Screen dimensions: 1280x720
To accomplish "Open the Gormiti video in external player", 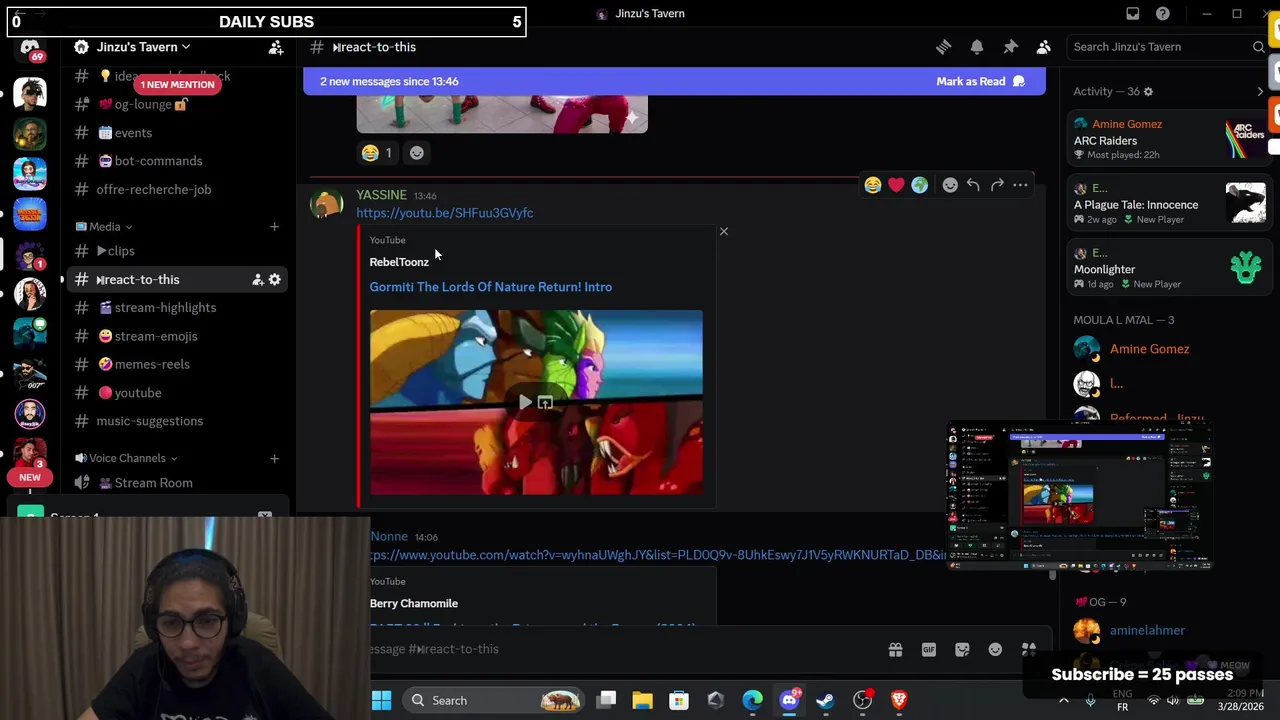I will 545,402.
